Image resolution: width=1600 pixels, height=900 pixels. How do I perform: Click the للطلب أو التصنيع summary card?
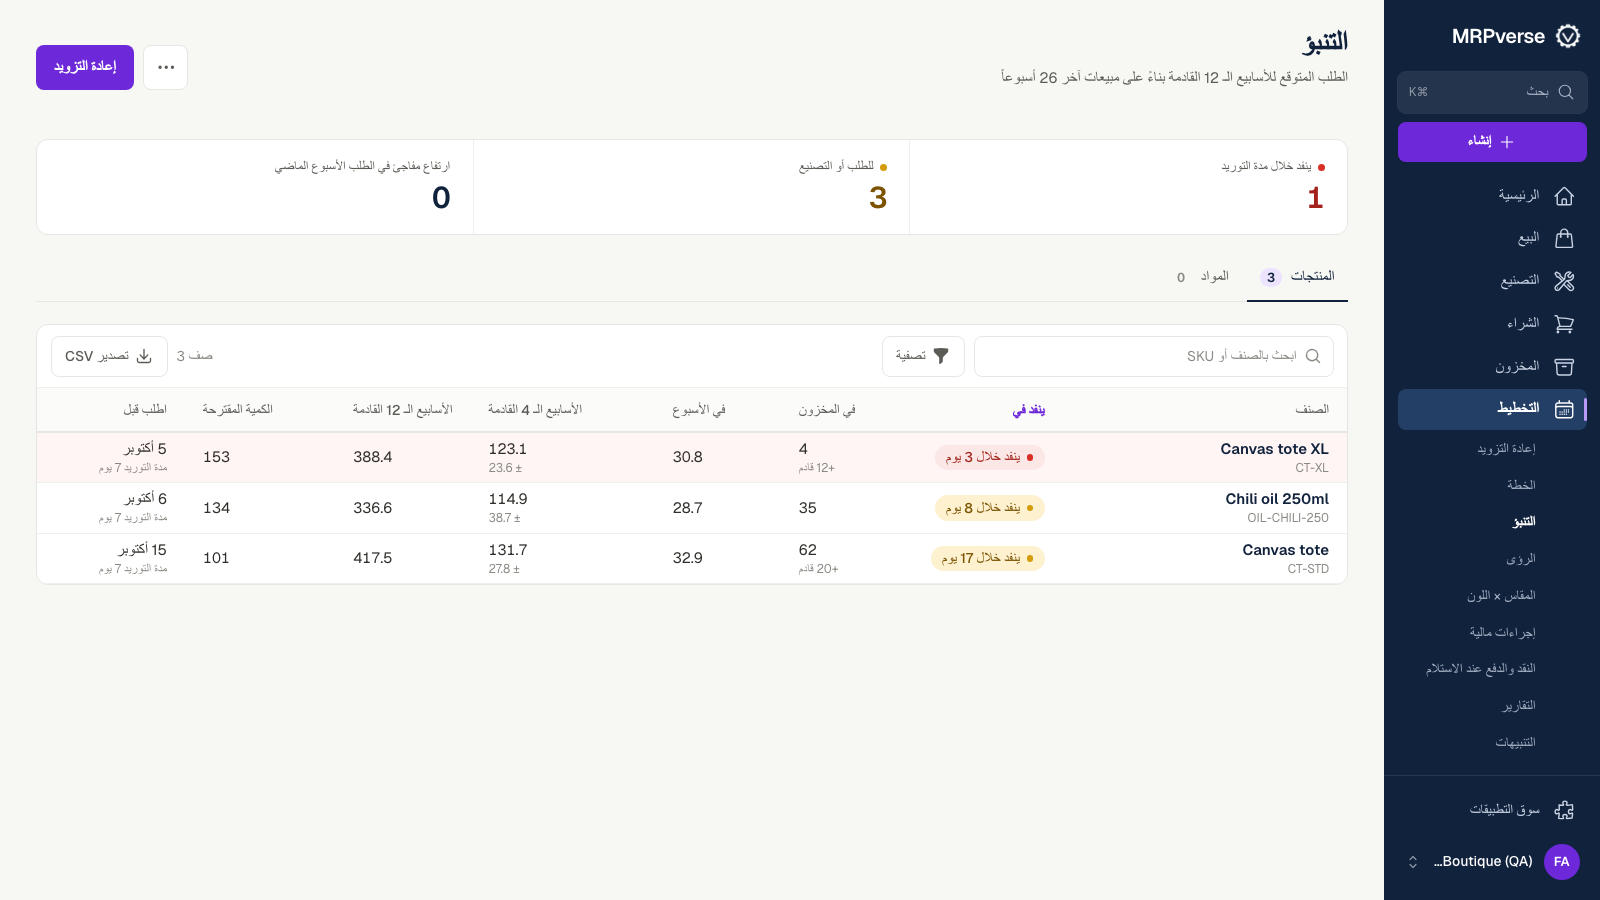click(691, 187)
